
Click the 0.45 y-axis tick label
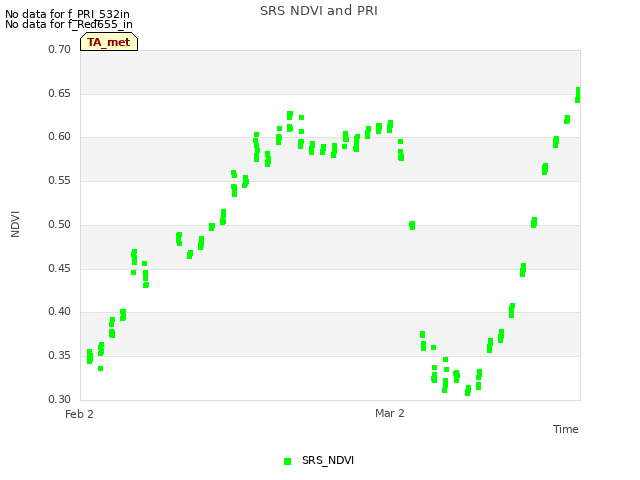[x=60, y=269]
